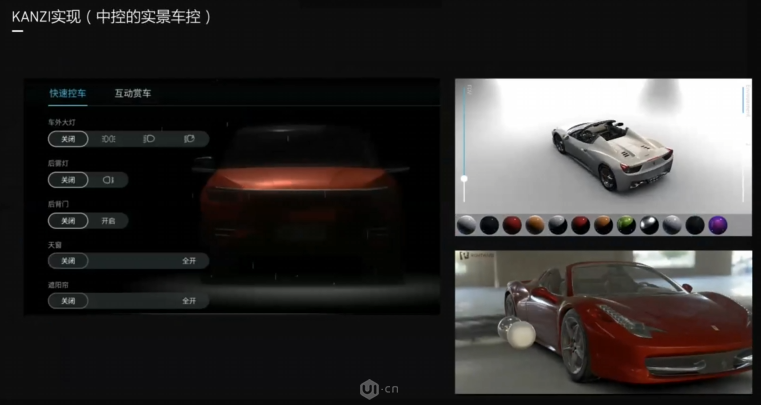
Task: Pick the purple material ball
Action: click(718, 225)
